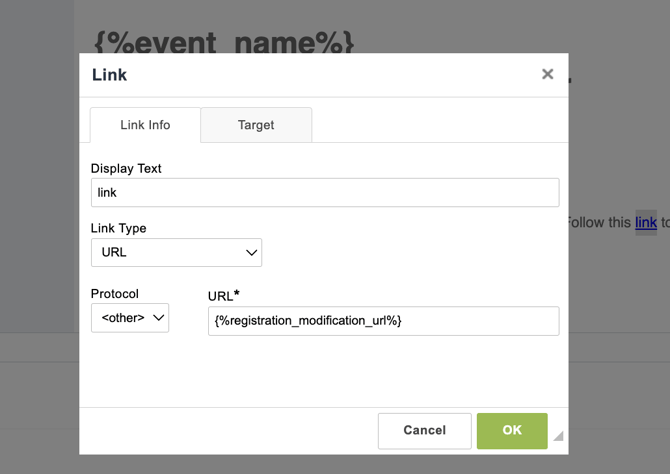Click the 'Follow this' text in the editor
The width and height of the screenshot is (670, 474).
point(599,223)
